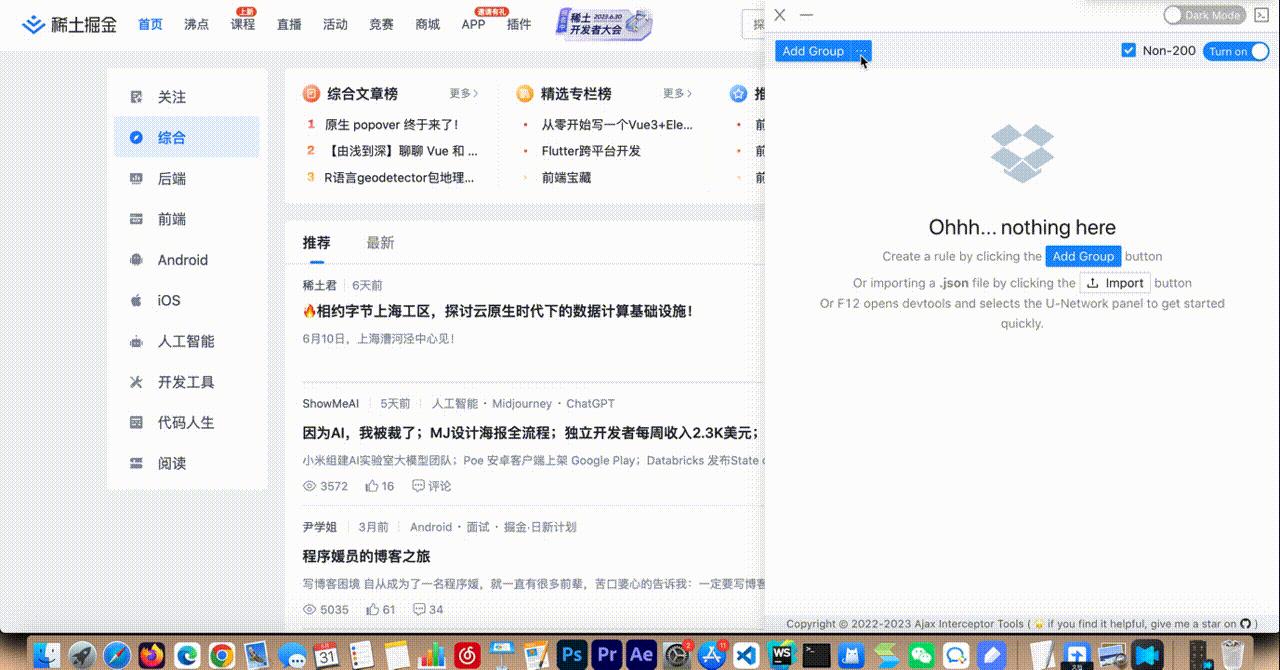Open the article 原生 popover 终于来了

pyautogui.click(x=389, y=124)
